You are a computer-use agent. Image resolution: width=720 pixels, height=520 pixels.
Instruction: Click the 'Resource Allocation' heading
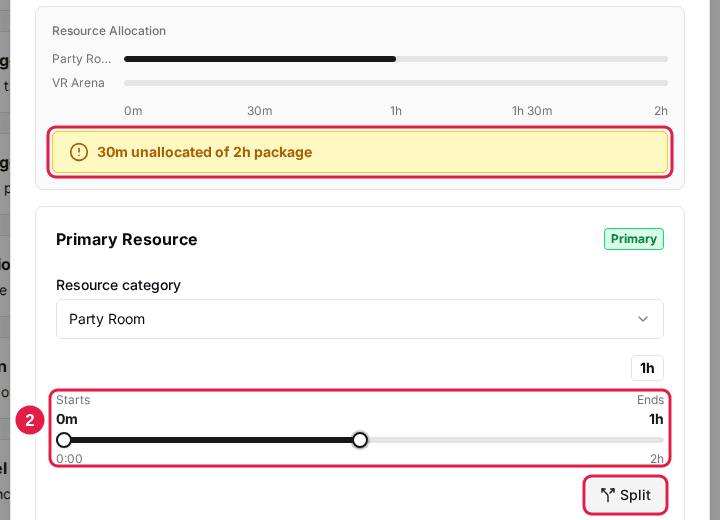[109, 31]
